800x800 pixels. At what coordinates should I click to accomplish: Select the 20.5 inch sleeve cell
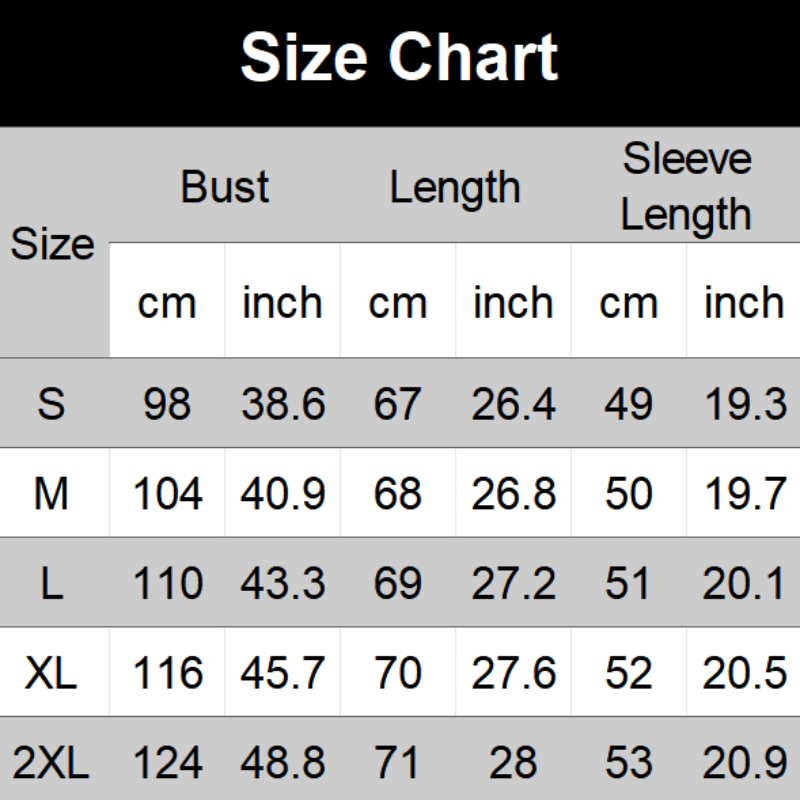click(744, 674)
